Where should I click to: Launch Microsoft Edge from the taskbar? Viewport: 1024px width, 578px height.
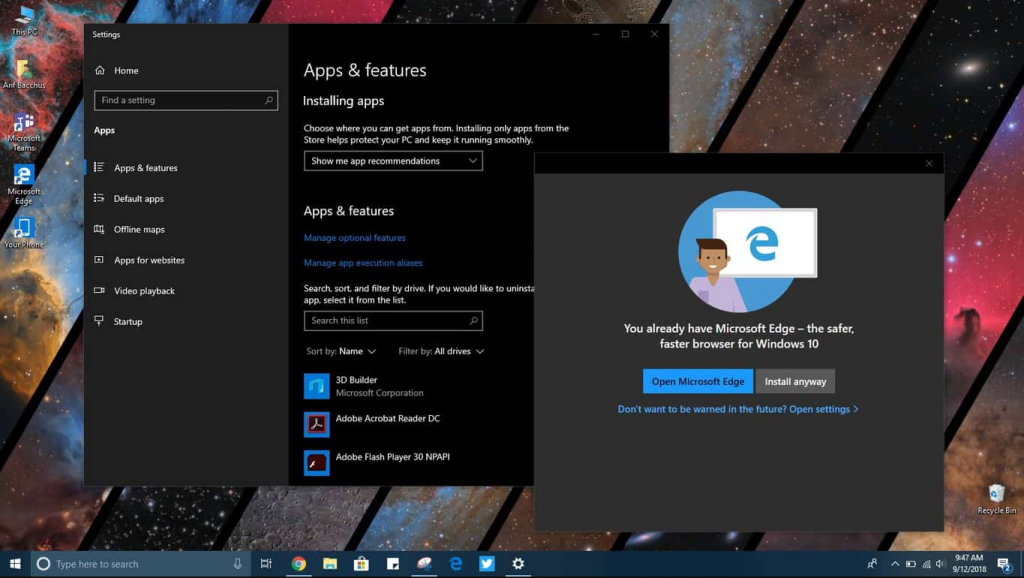point(455,564)
